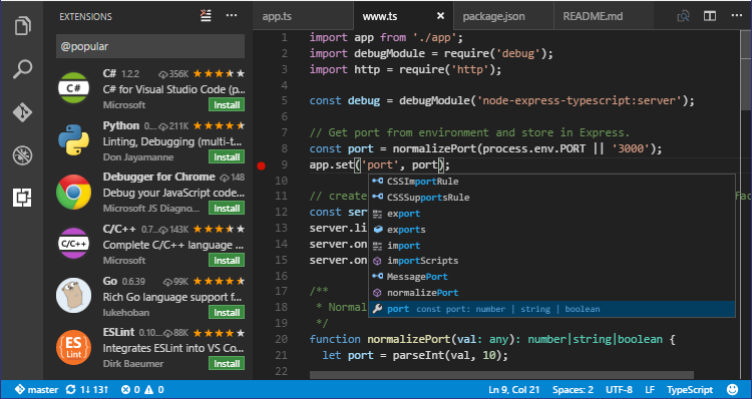Click 'Don Jayamanne' publisher name
This screenshot has height=399, width=752.
tap(138, 157)
